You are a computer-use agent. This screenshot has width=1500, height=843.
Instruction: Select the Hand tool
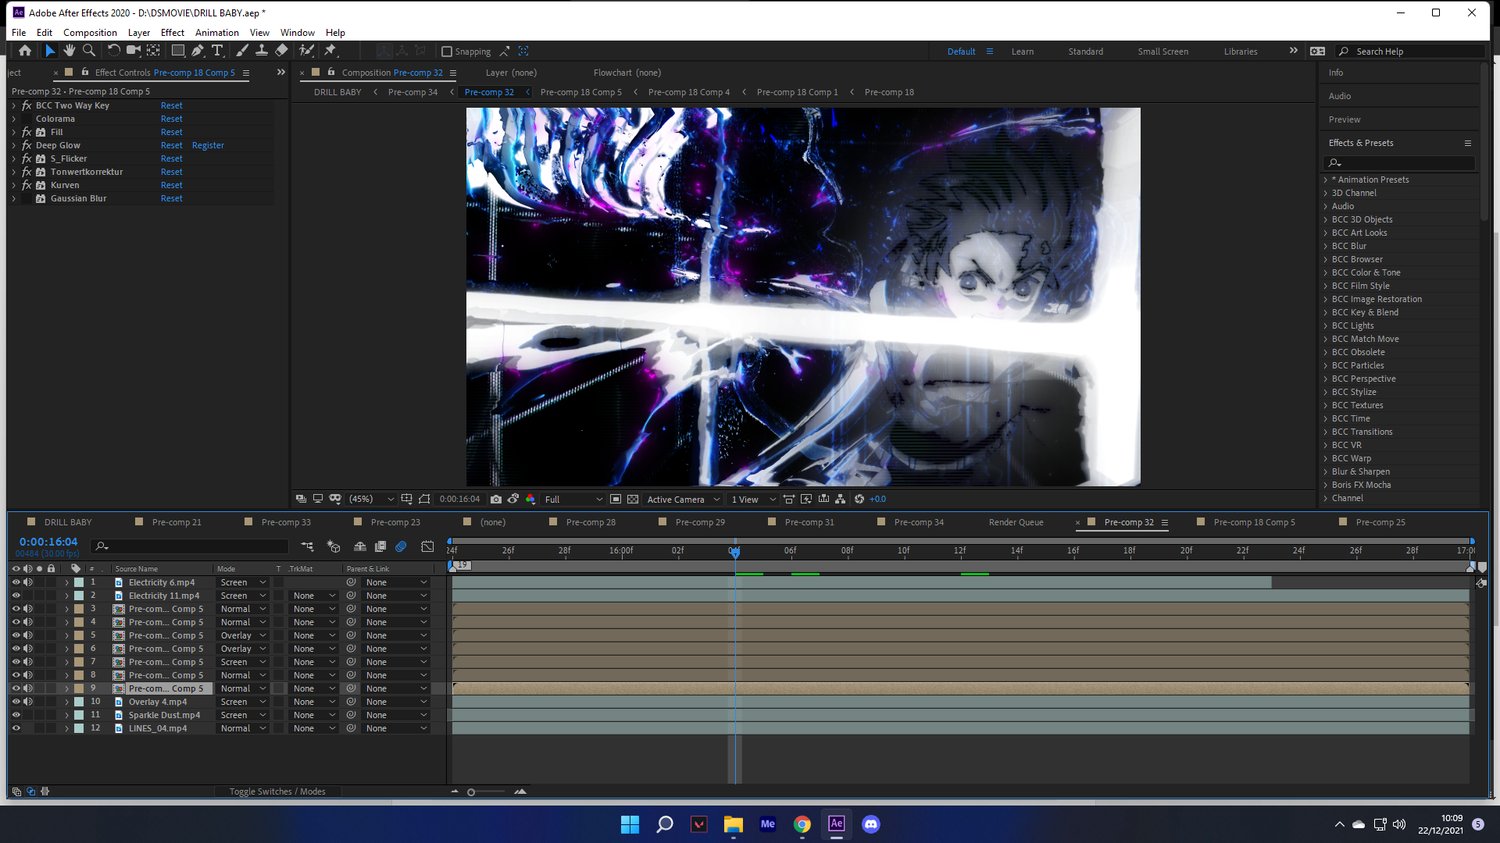pos(69,51)
